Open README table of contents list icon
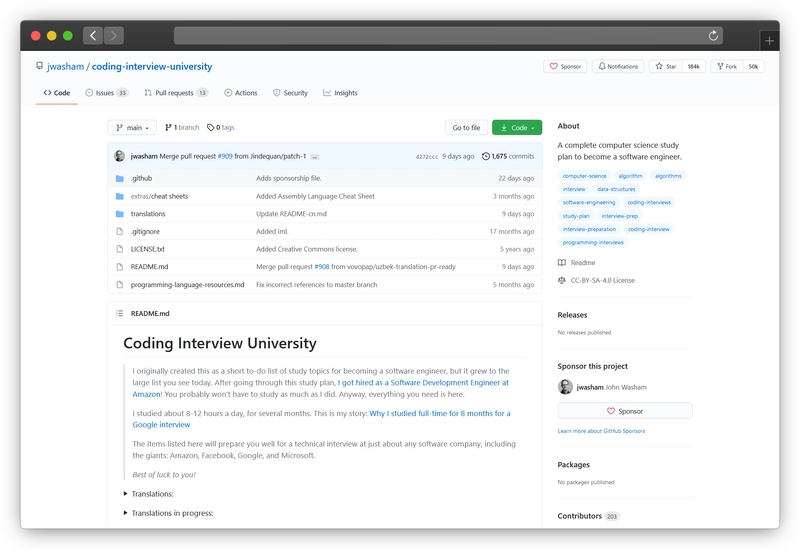 [x=119, y=313]
